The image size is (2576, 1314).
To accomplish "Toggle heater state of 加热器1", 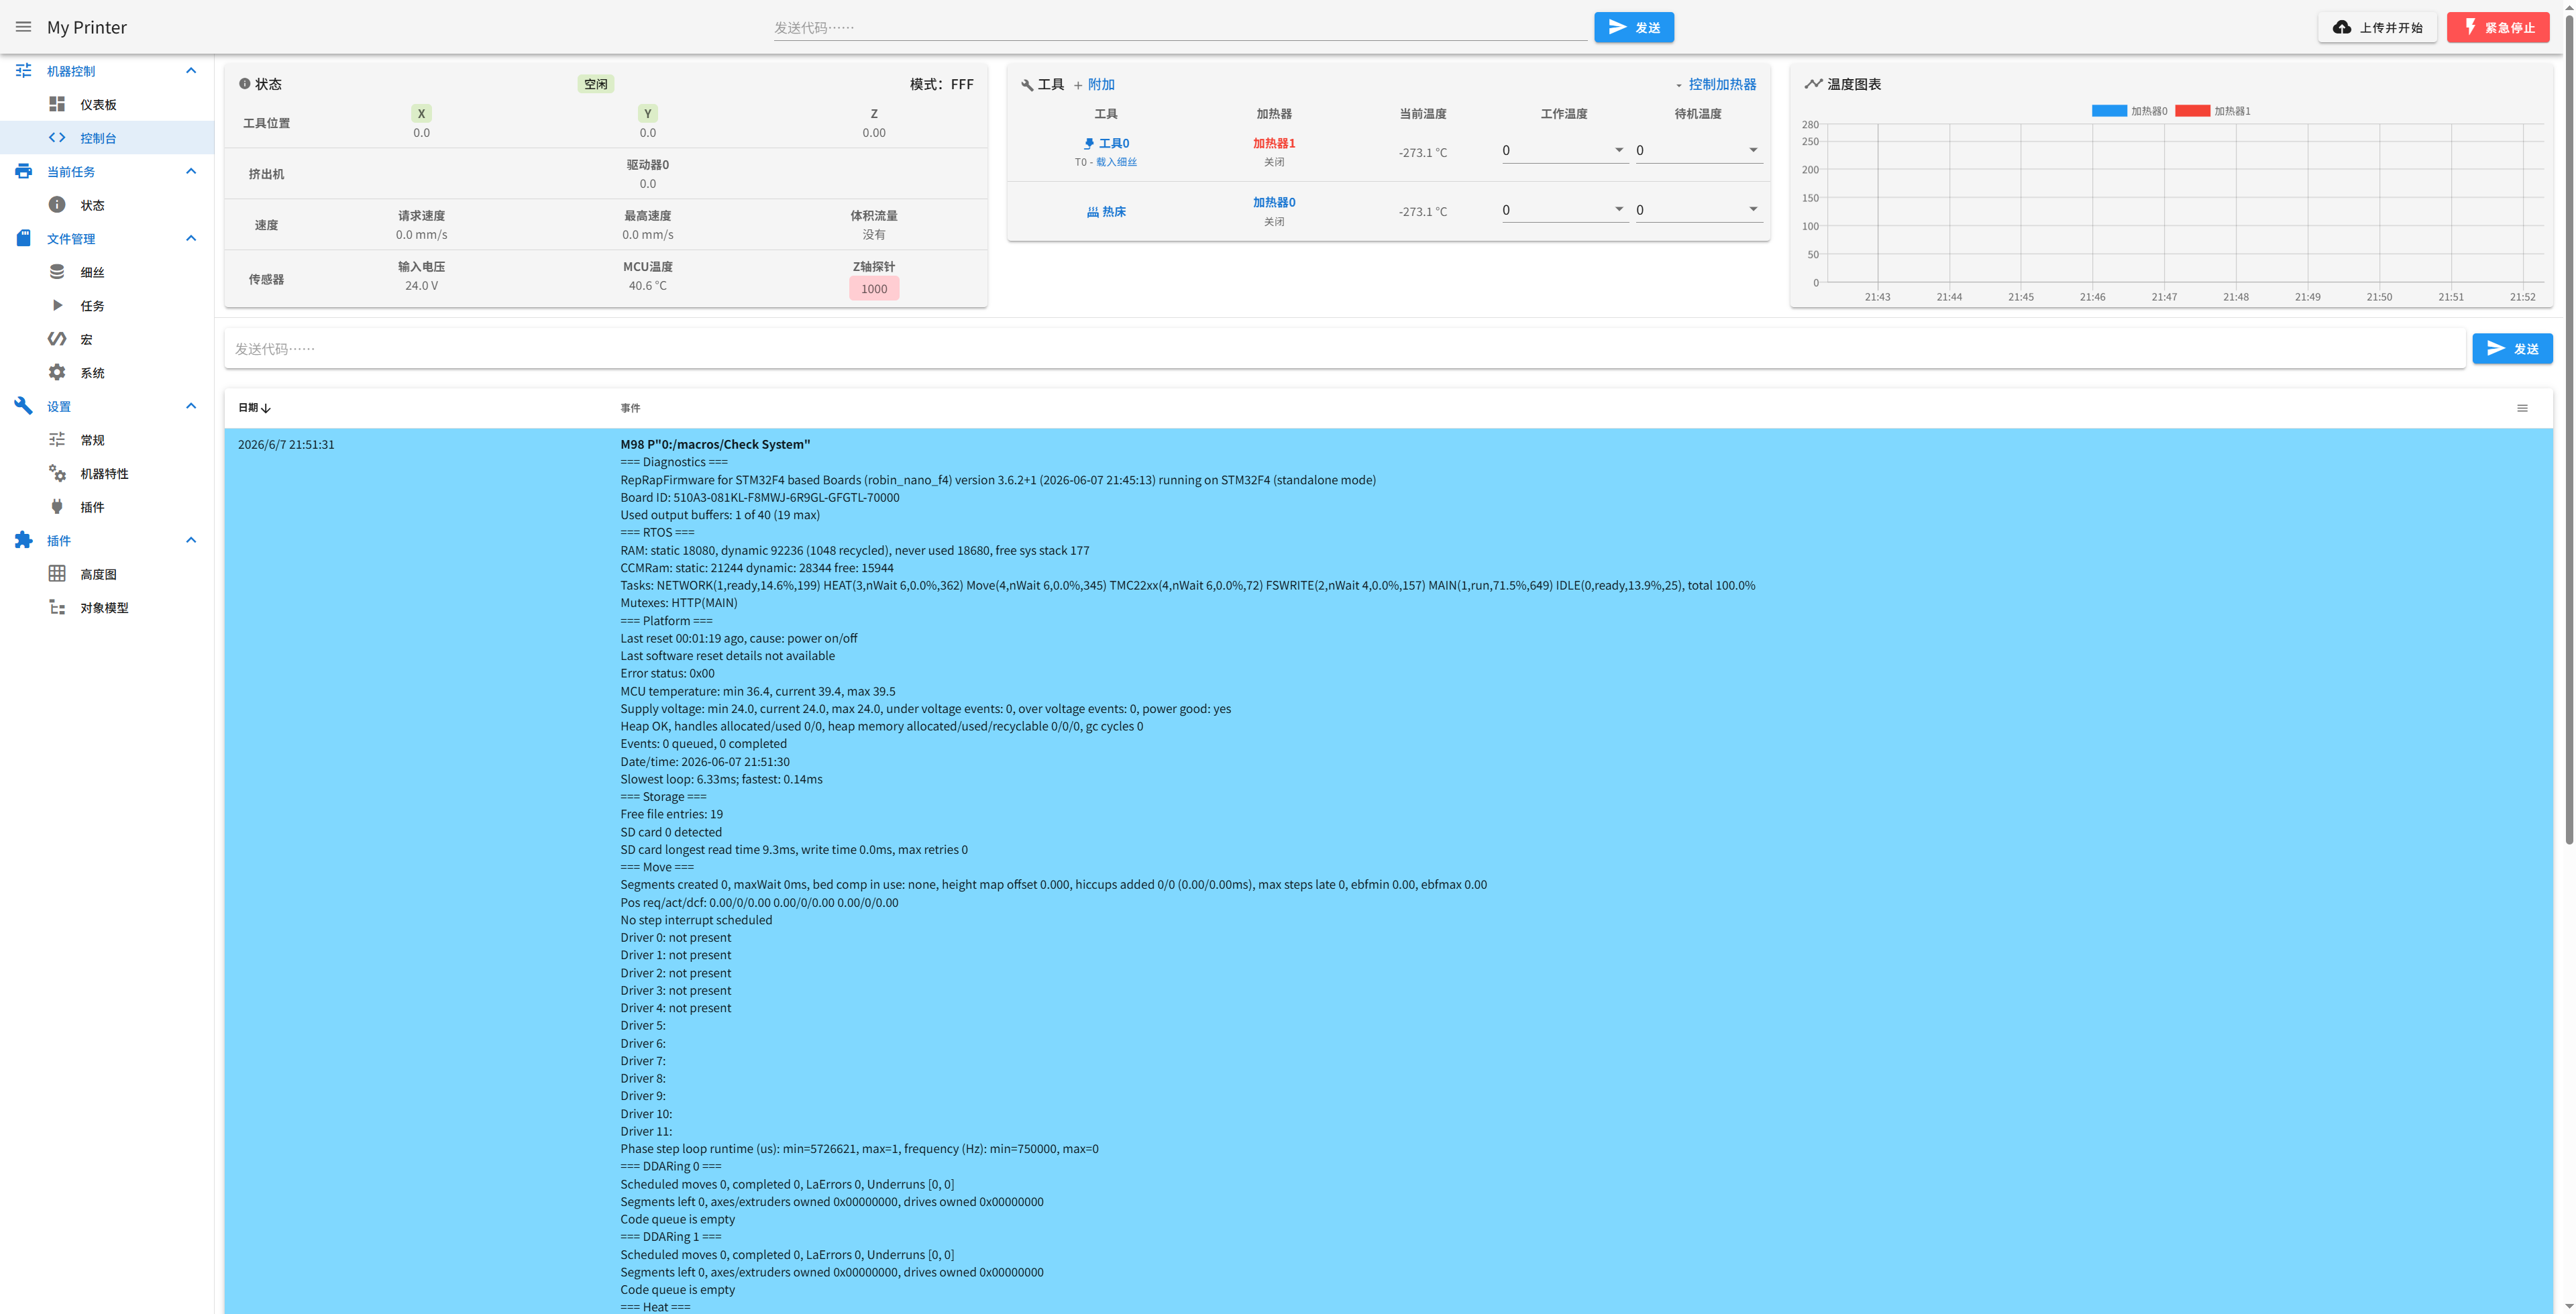I will pos(1273,143).
